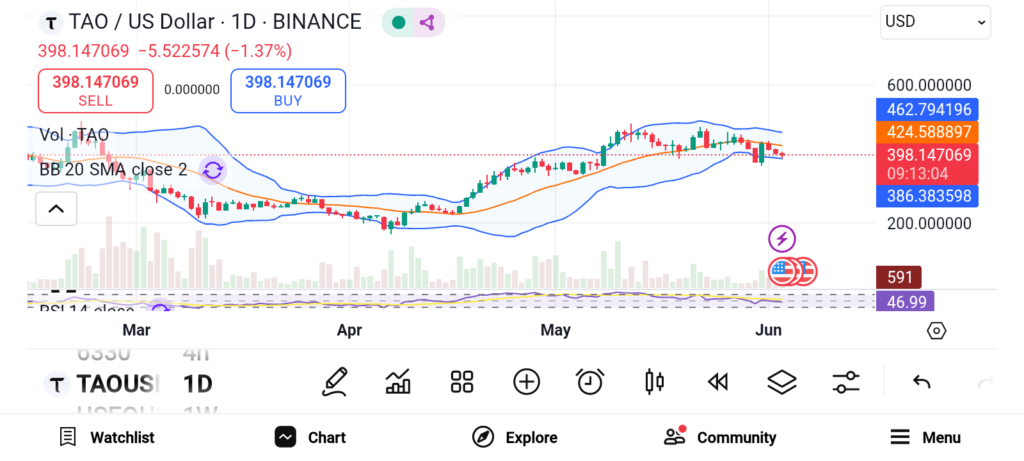The width and height of the screenshot is (1024, 461).
Task: Open the Watchlist tab
Action: click(x=106, y=437)
